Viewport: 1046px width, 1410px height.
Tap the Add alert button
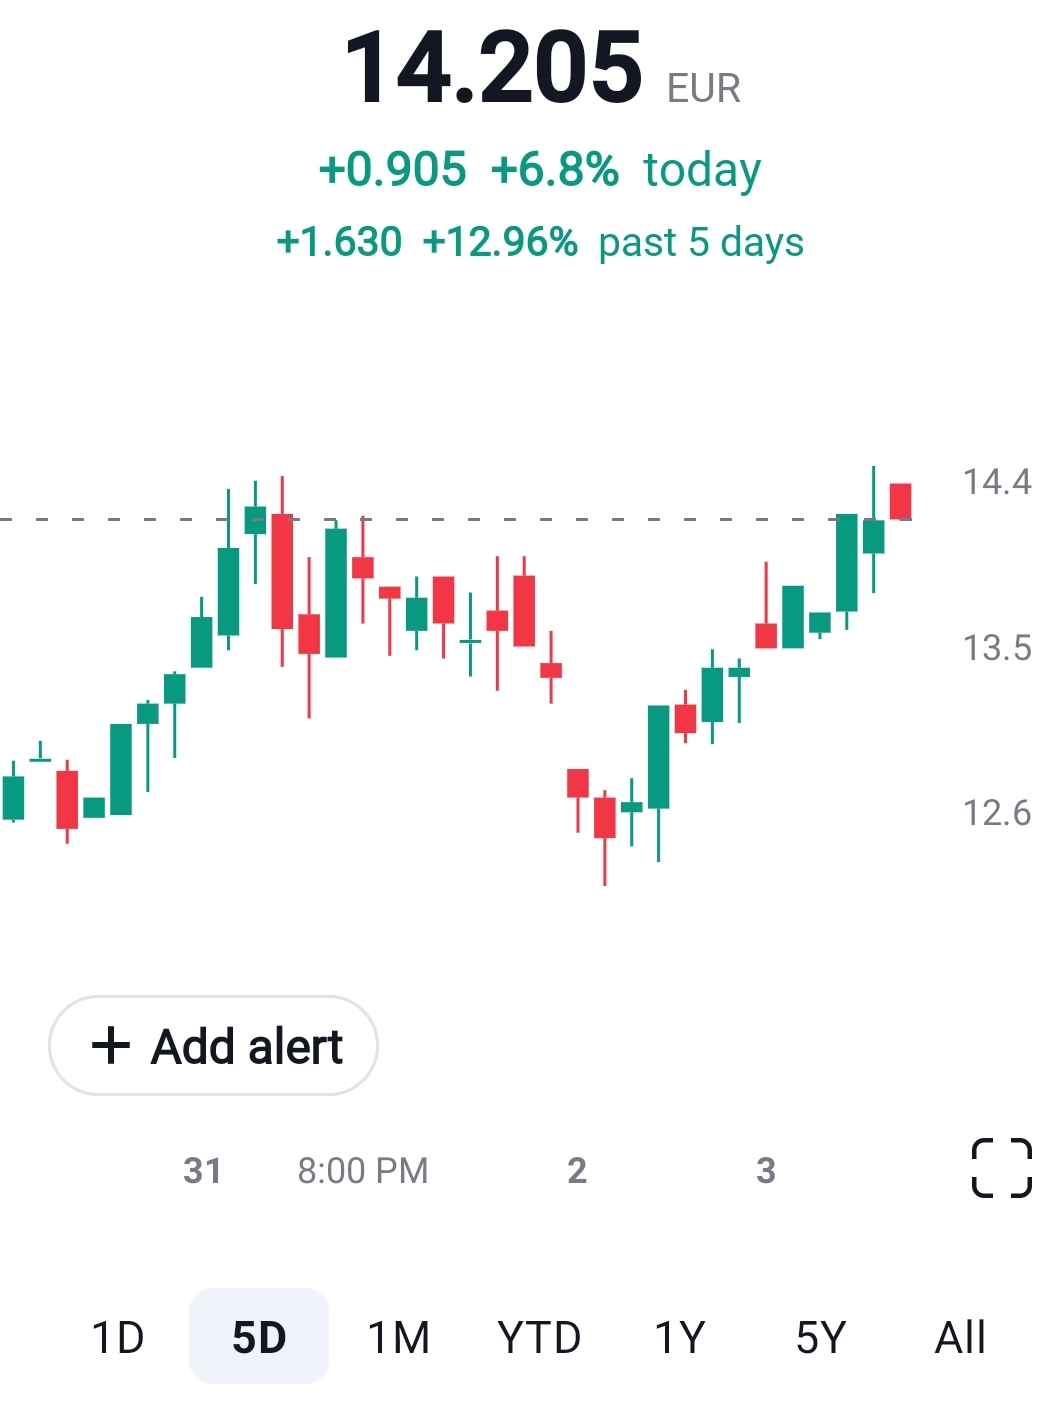213,1046
